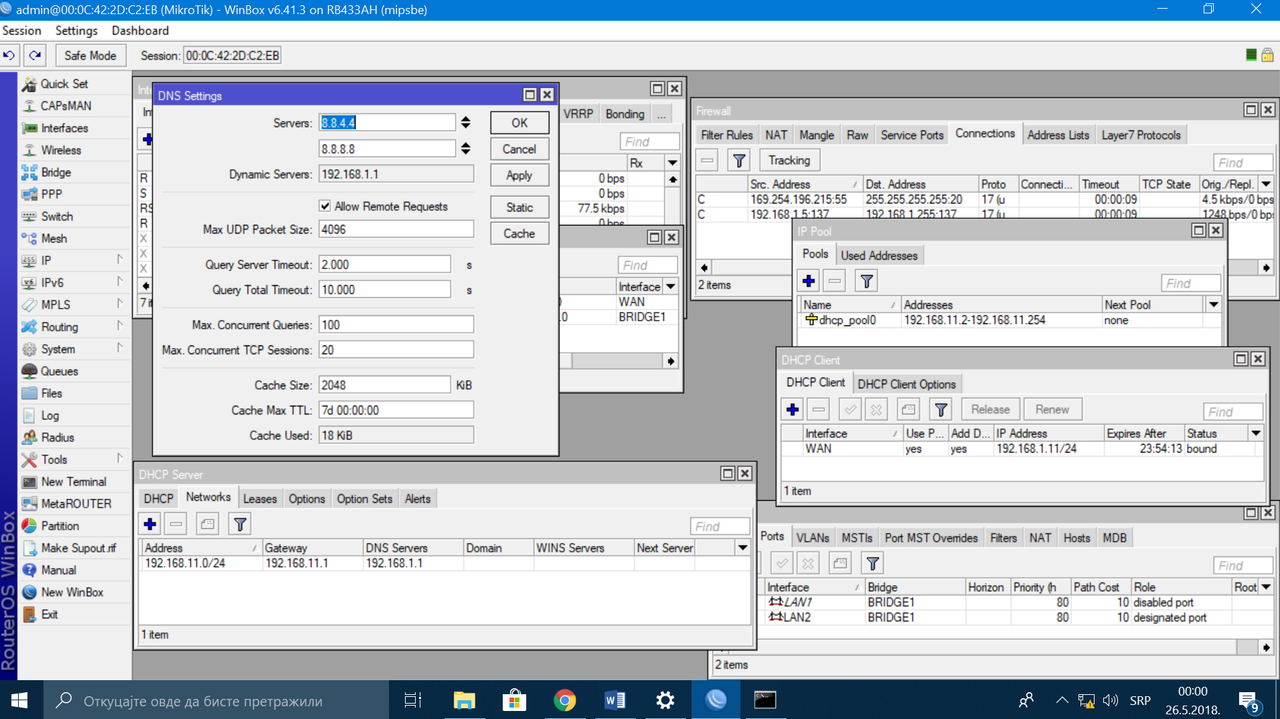This screenshot has height=719, width=1280.
Task: Switch to Used Addresses tab in IP Pool
Action: tap(879, 255)
